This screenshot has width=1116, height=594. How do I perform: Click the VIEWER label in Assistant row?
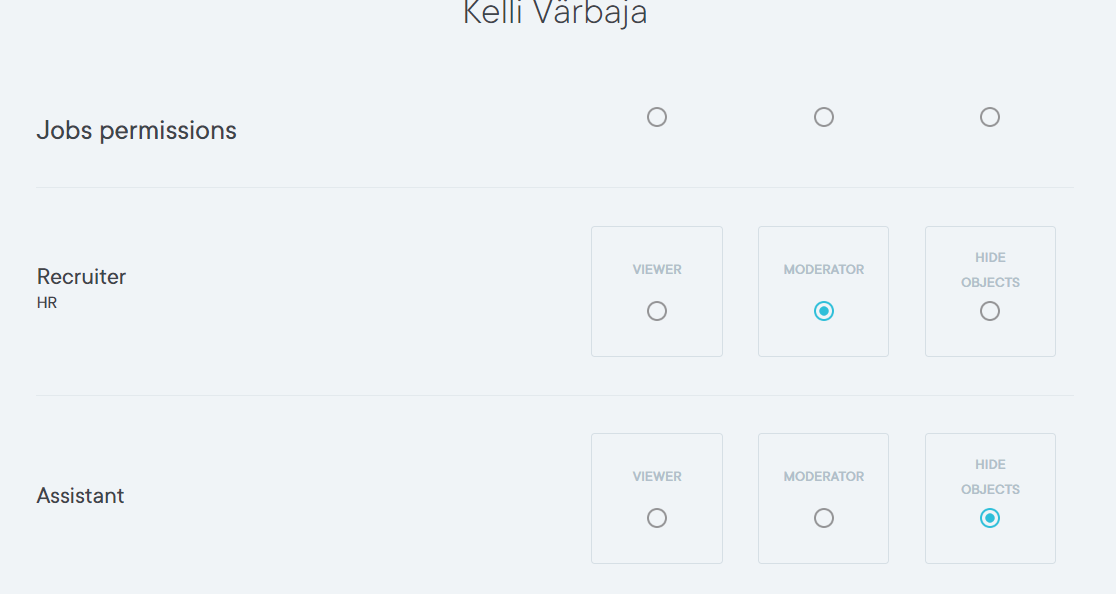pos(657,477)
